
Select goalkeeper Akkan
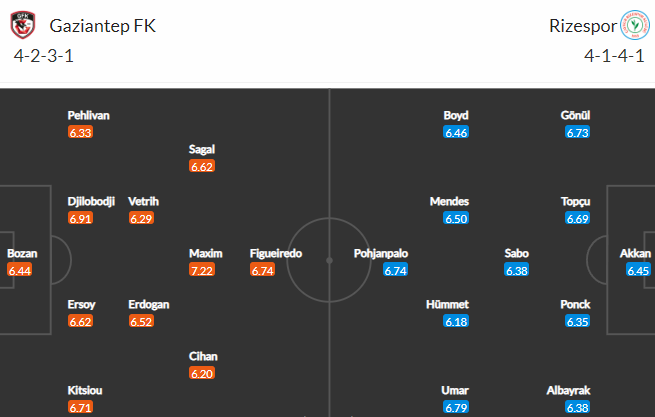[x=635, y=253]
